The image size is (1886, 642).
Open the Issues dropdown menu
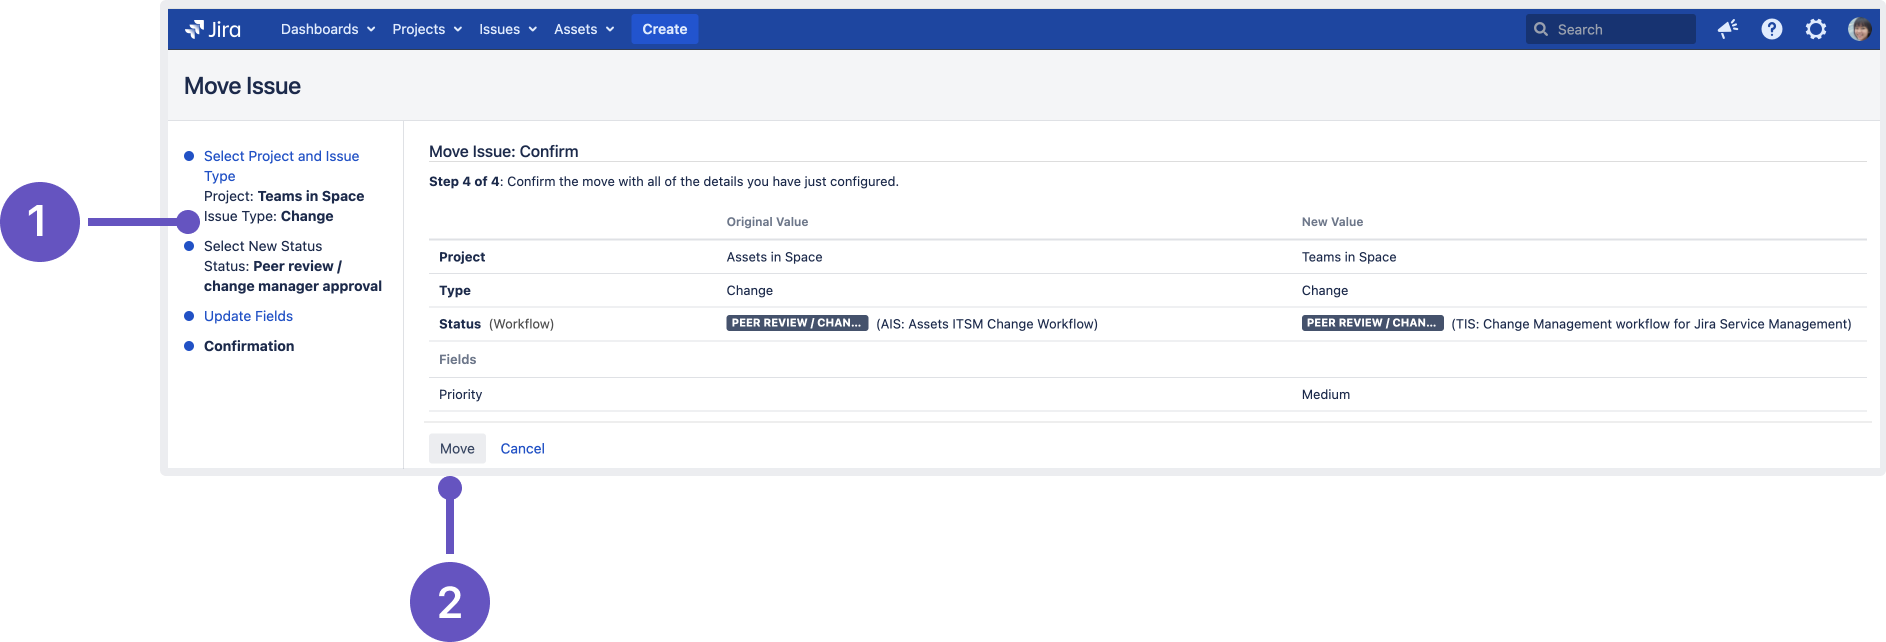(507, 29)
